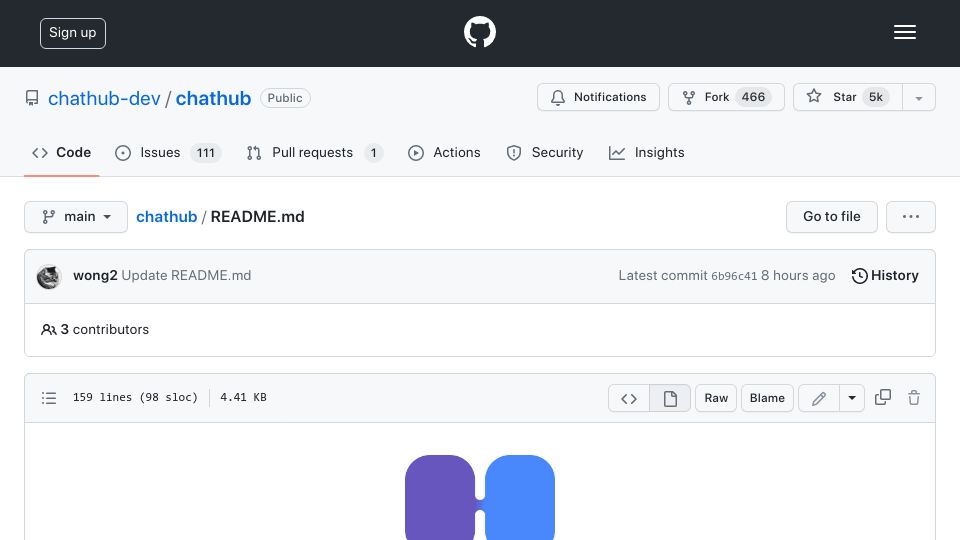Expand the star lists dropdown arrow
This screenshot has height=540, width=960.
point(918,97)
